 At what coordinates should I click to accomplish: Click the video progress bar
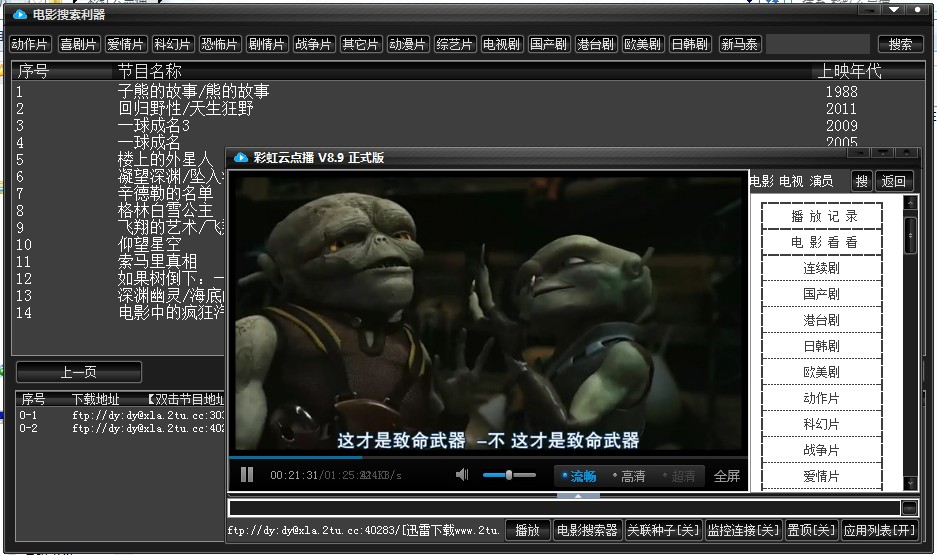click(487, 458)
